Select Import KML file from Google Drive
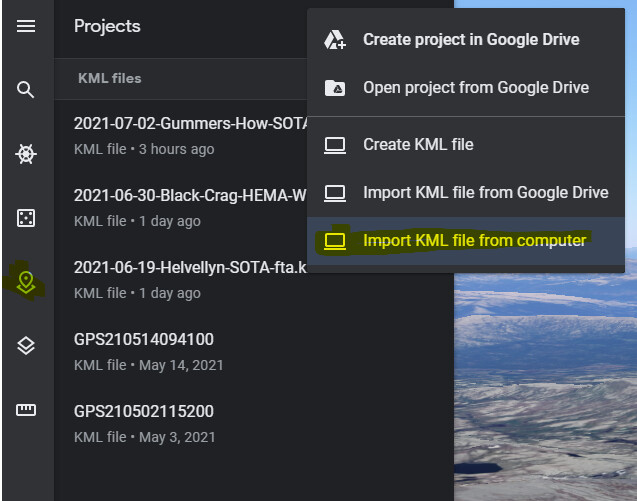This screenshot has width=637, height=501. click(x=485, y=193)
